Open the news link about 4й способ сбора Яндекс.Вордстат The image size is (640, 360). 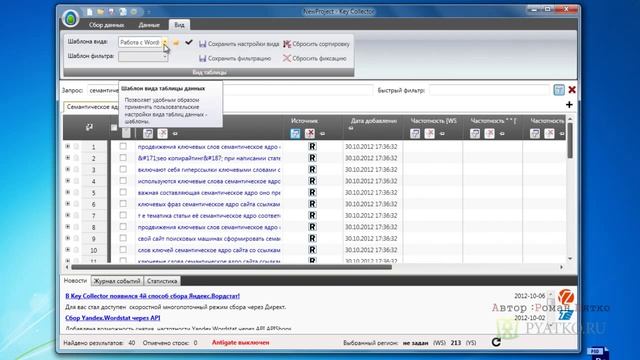(152, 296)
